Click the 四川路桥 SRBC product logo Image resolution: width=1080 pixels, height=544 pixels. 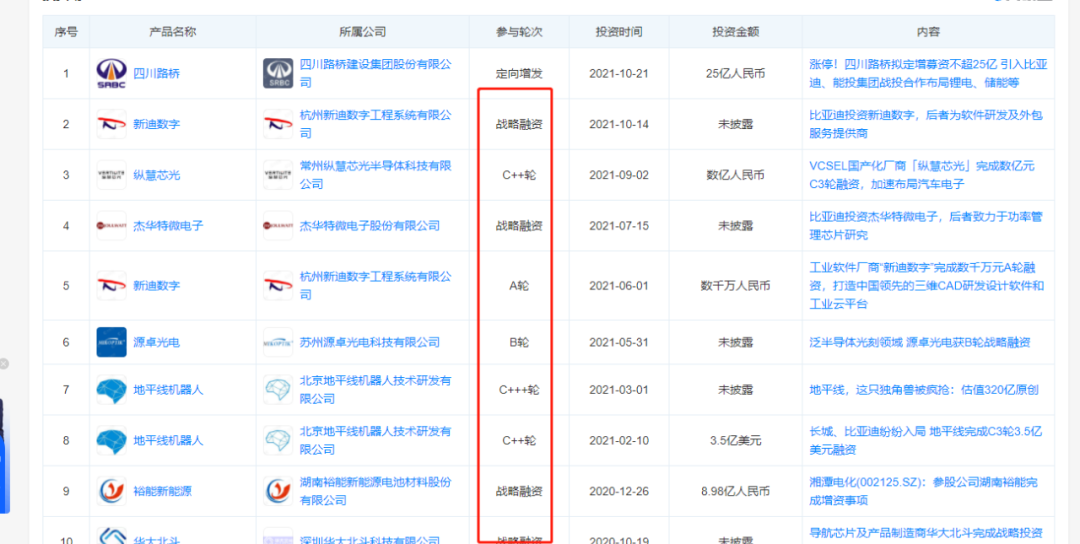112,73
